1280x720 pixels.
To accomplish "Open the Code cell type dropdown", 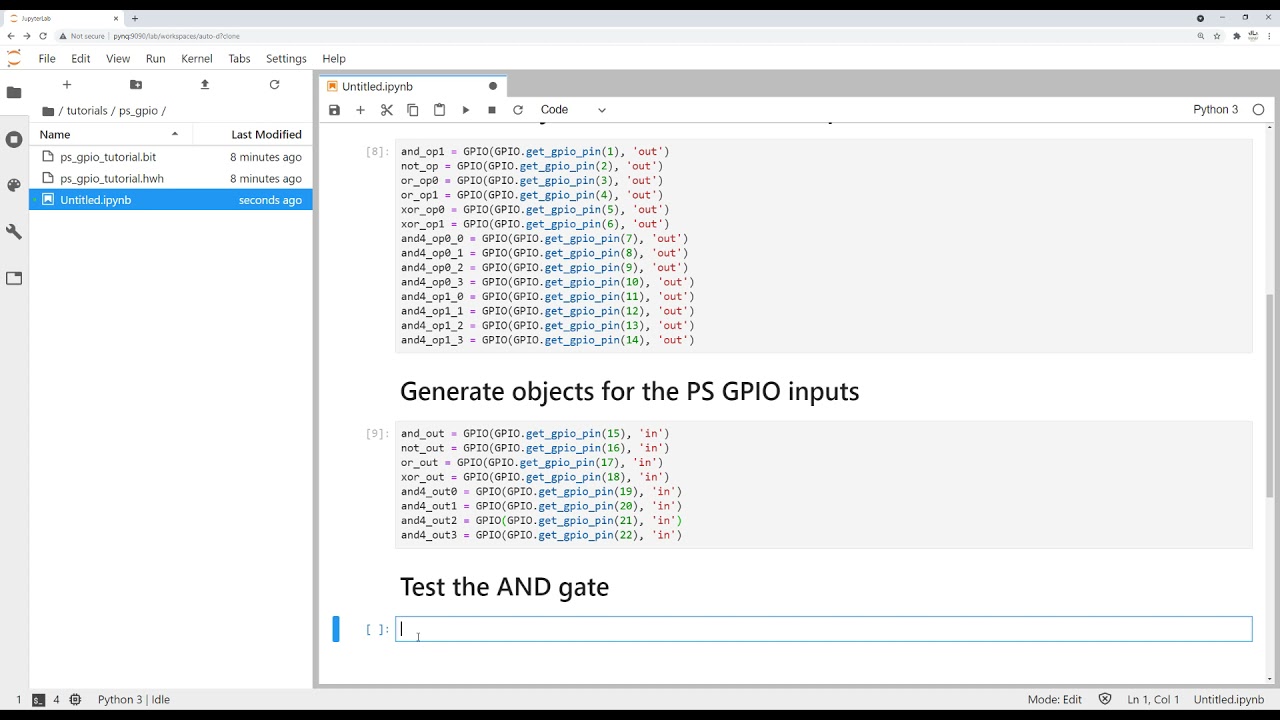I will pyautogui.click(x=573, y=110).
